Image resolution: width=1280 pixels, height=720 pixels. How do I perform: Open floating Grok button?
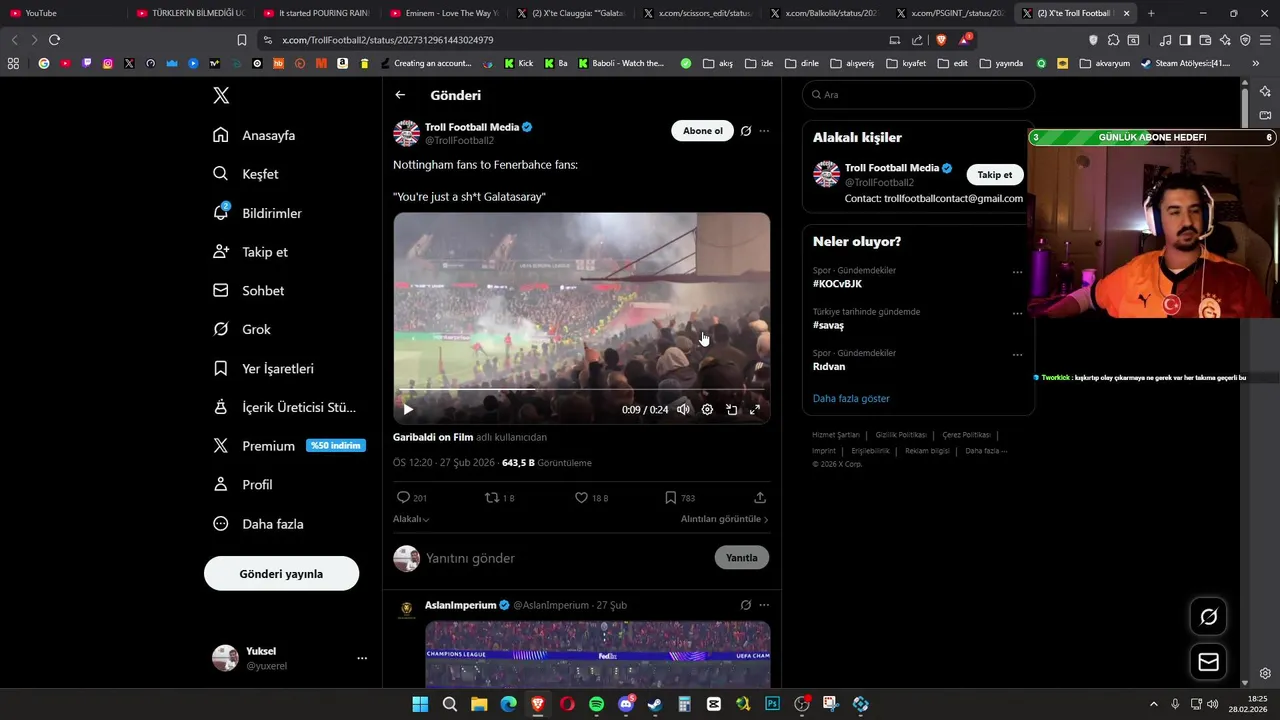(1209, 617)
